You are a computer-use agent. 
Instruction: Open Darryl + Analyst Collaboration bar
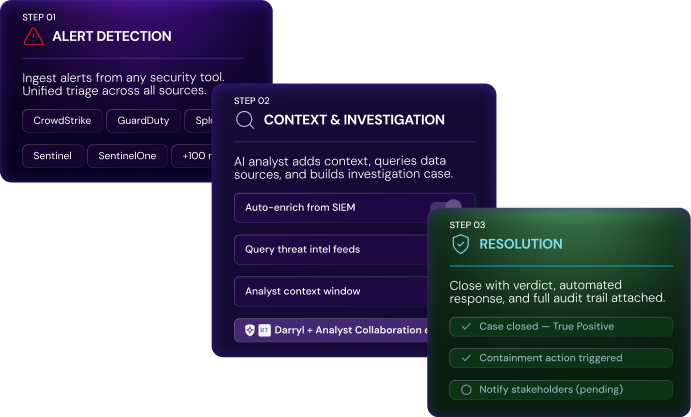pyautogui.click(x=340, y=330)
